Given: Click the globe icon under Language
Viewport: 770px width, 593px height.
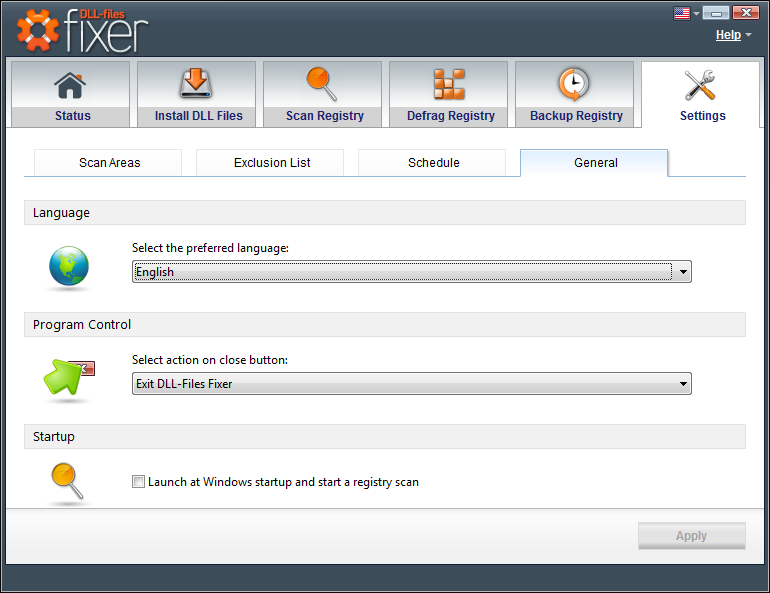Looking at the screenshot, I should click(69, 266).
